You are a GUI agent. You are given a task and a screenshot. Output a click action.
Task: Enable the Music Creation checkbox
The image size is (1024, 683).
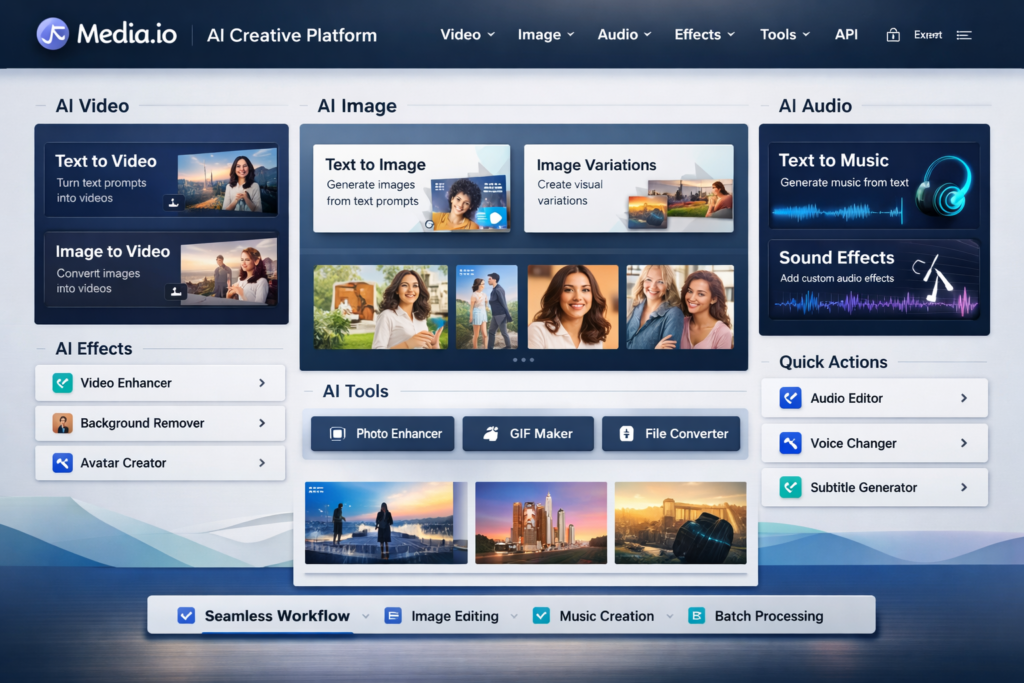[541, 616]
